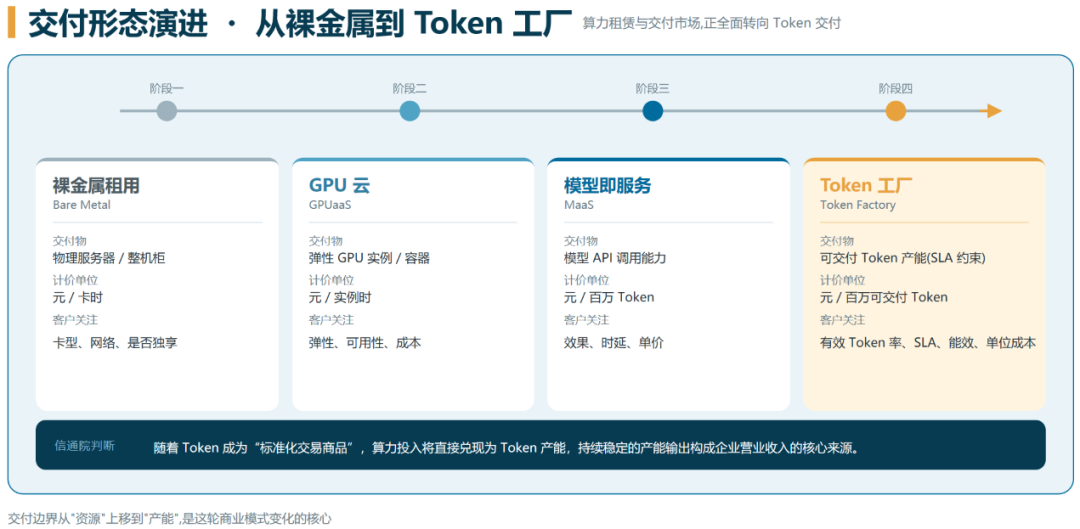
Task: Click 交付物 label in 裸金属租用 card
Action: (70, 241)
